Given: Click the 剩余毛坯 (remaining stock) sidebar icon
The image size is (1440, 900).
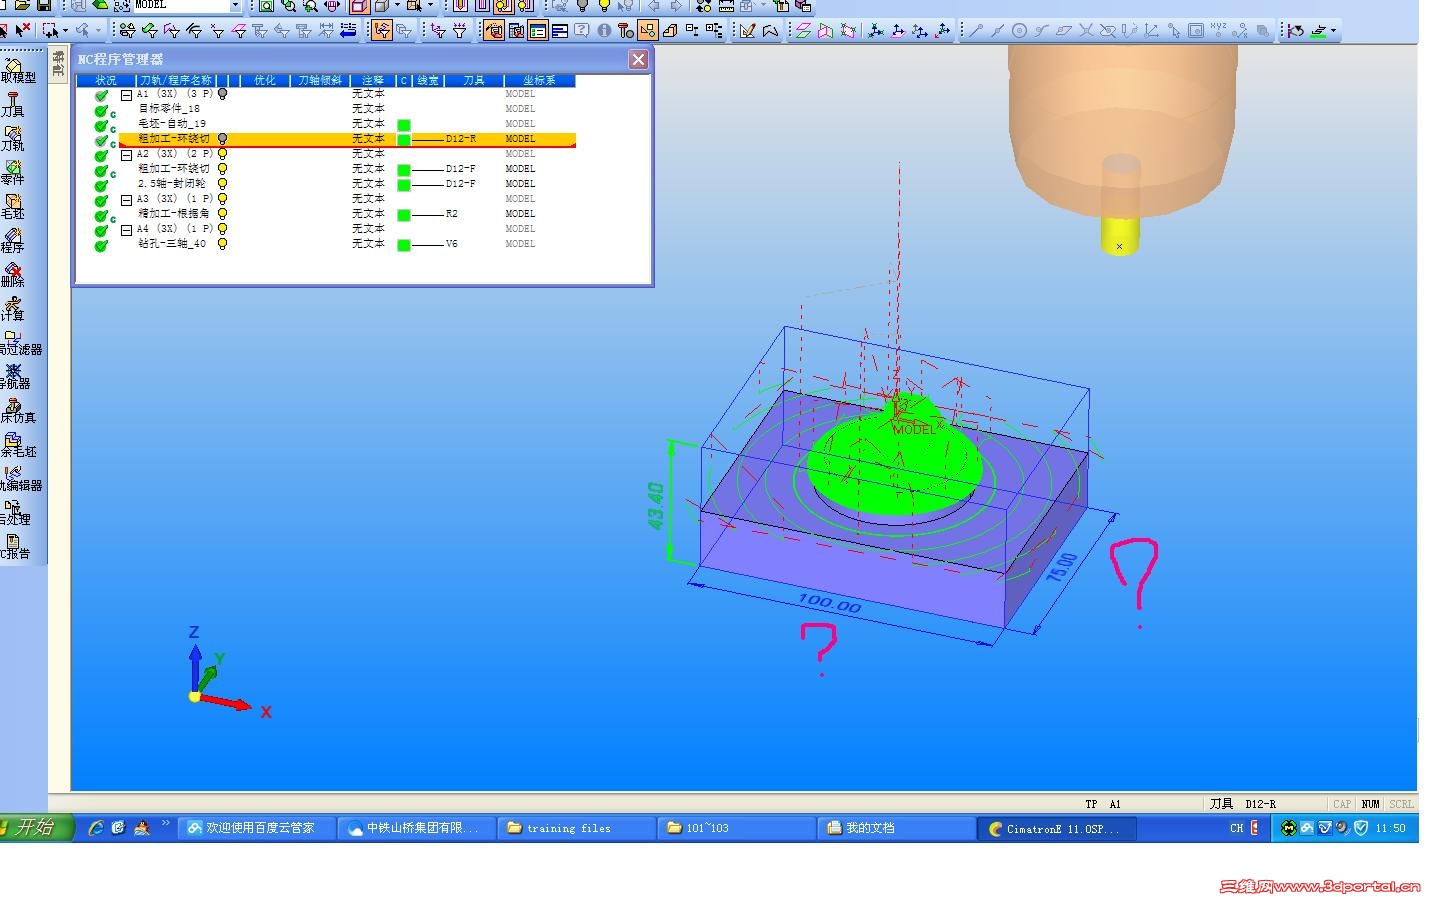Looking at the screenshot, I should (x=17, y=444).
